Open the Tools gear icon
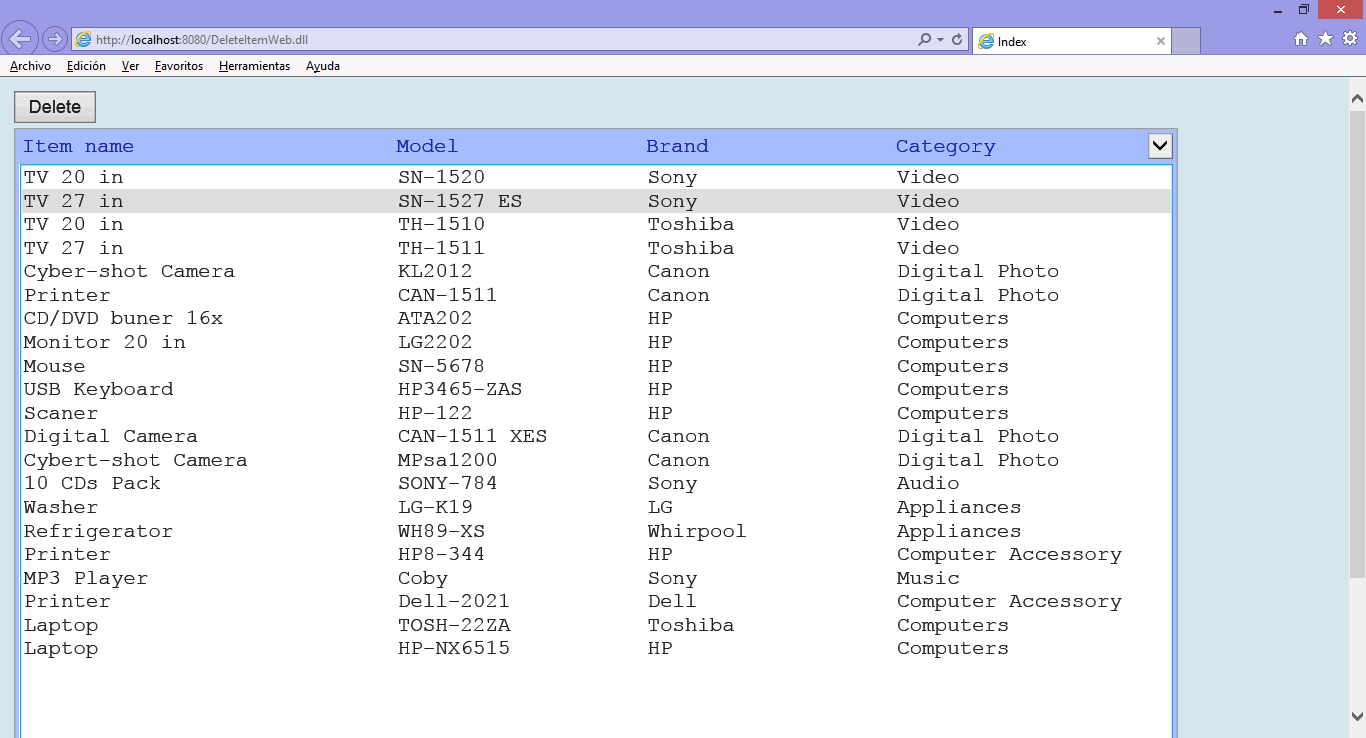Image resolution: width=1366 pixels, height=738 pixels. 1349,39
